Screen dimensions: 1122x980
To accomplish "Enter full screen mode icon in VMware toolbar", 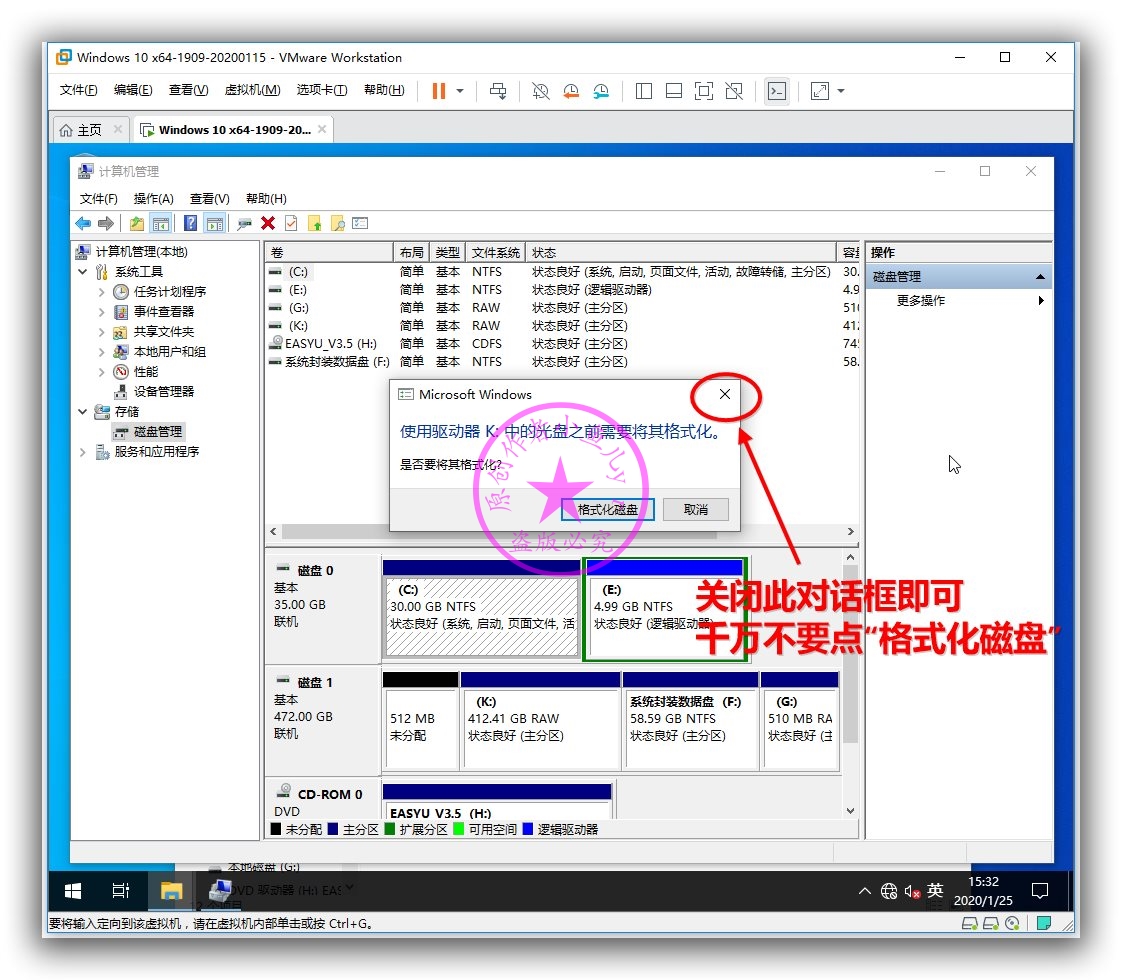I will [704, 91].
